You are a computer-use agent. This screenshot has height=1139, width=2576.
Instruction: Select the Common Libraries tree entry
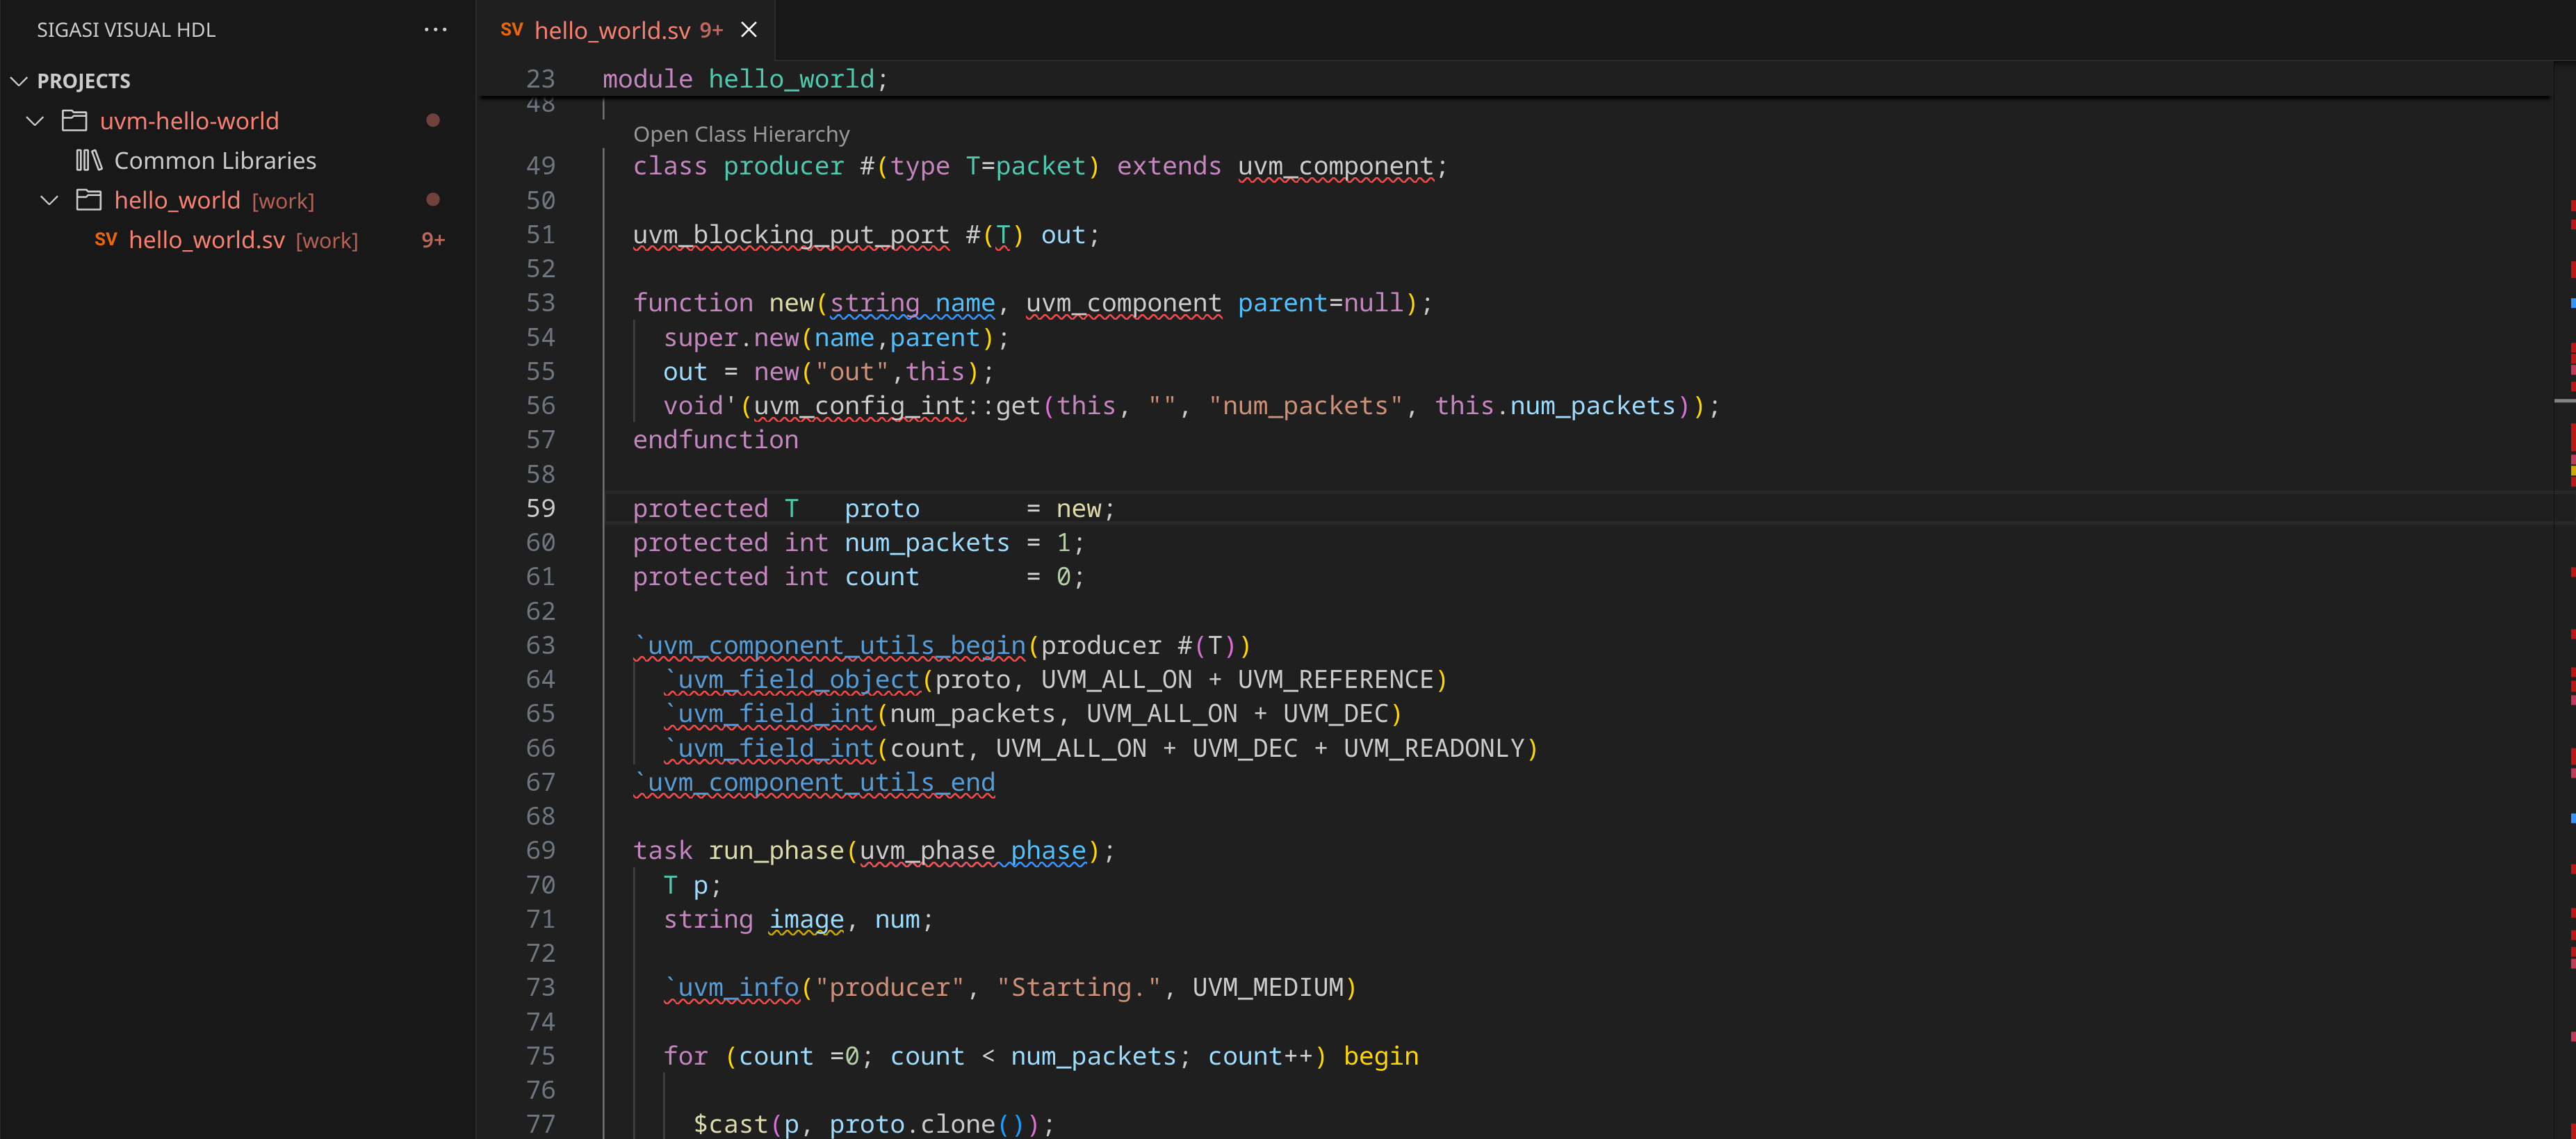click(x=215, y=160)
